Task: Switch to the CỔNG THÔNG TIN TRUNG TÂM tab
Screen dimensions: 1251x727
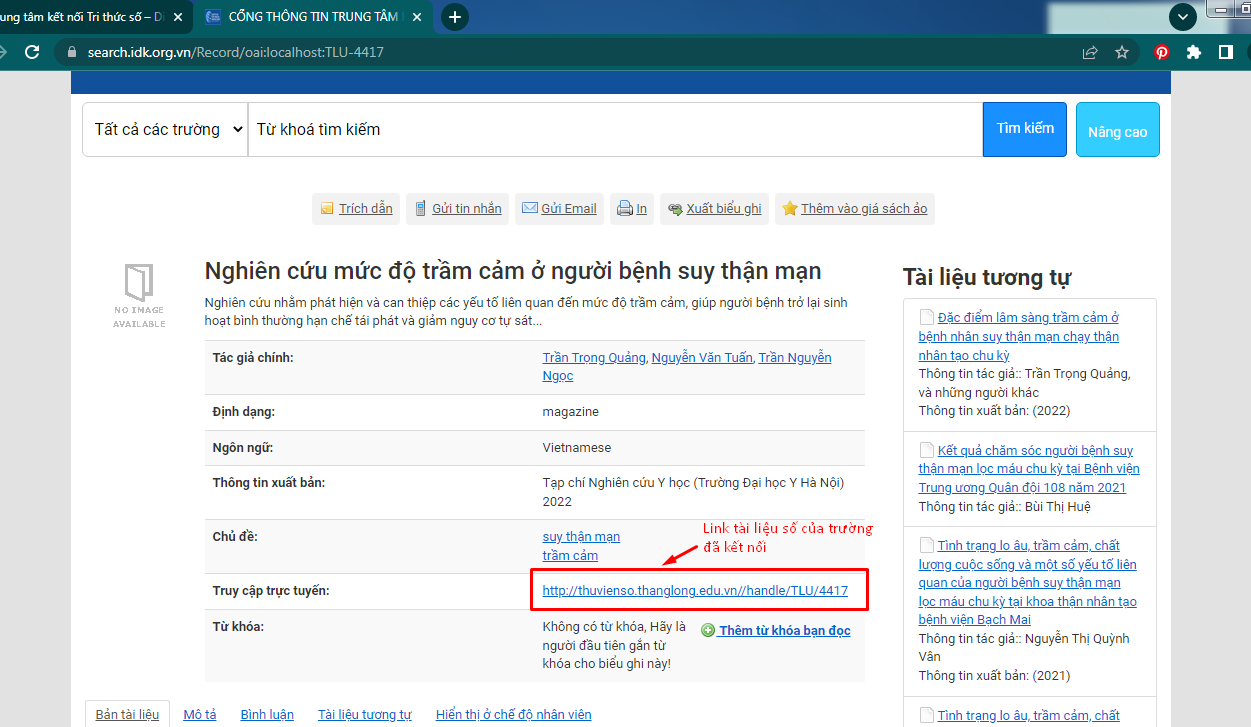Action: tap(314, 17)
